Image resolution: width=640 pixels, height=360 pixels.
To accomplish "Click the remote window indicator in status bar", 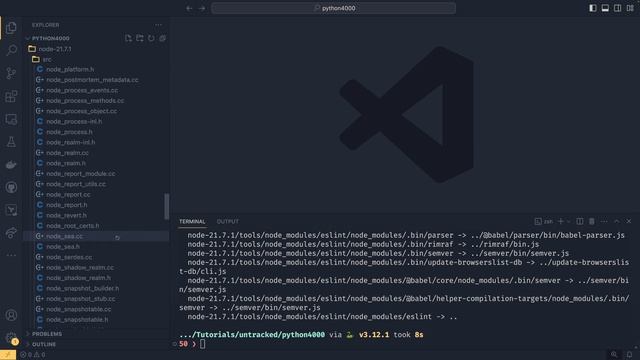I will [8, 355].
